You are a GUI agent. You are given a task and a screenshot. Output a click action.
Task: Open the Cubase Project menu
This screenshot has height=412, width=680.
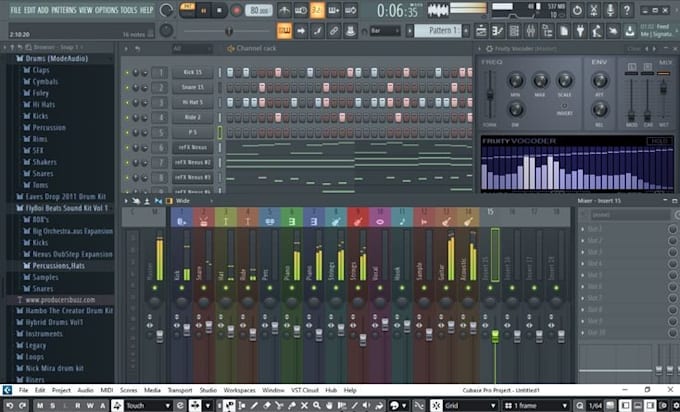coord(61,390)
